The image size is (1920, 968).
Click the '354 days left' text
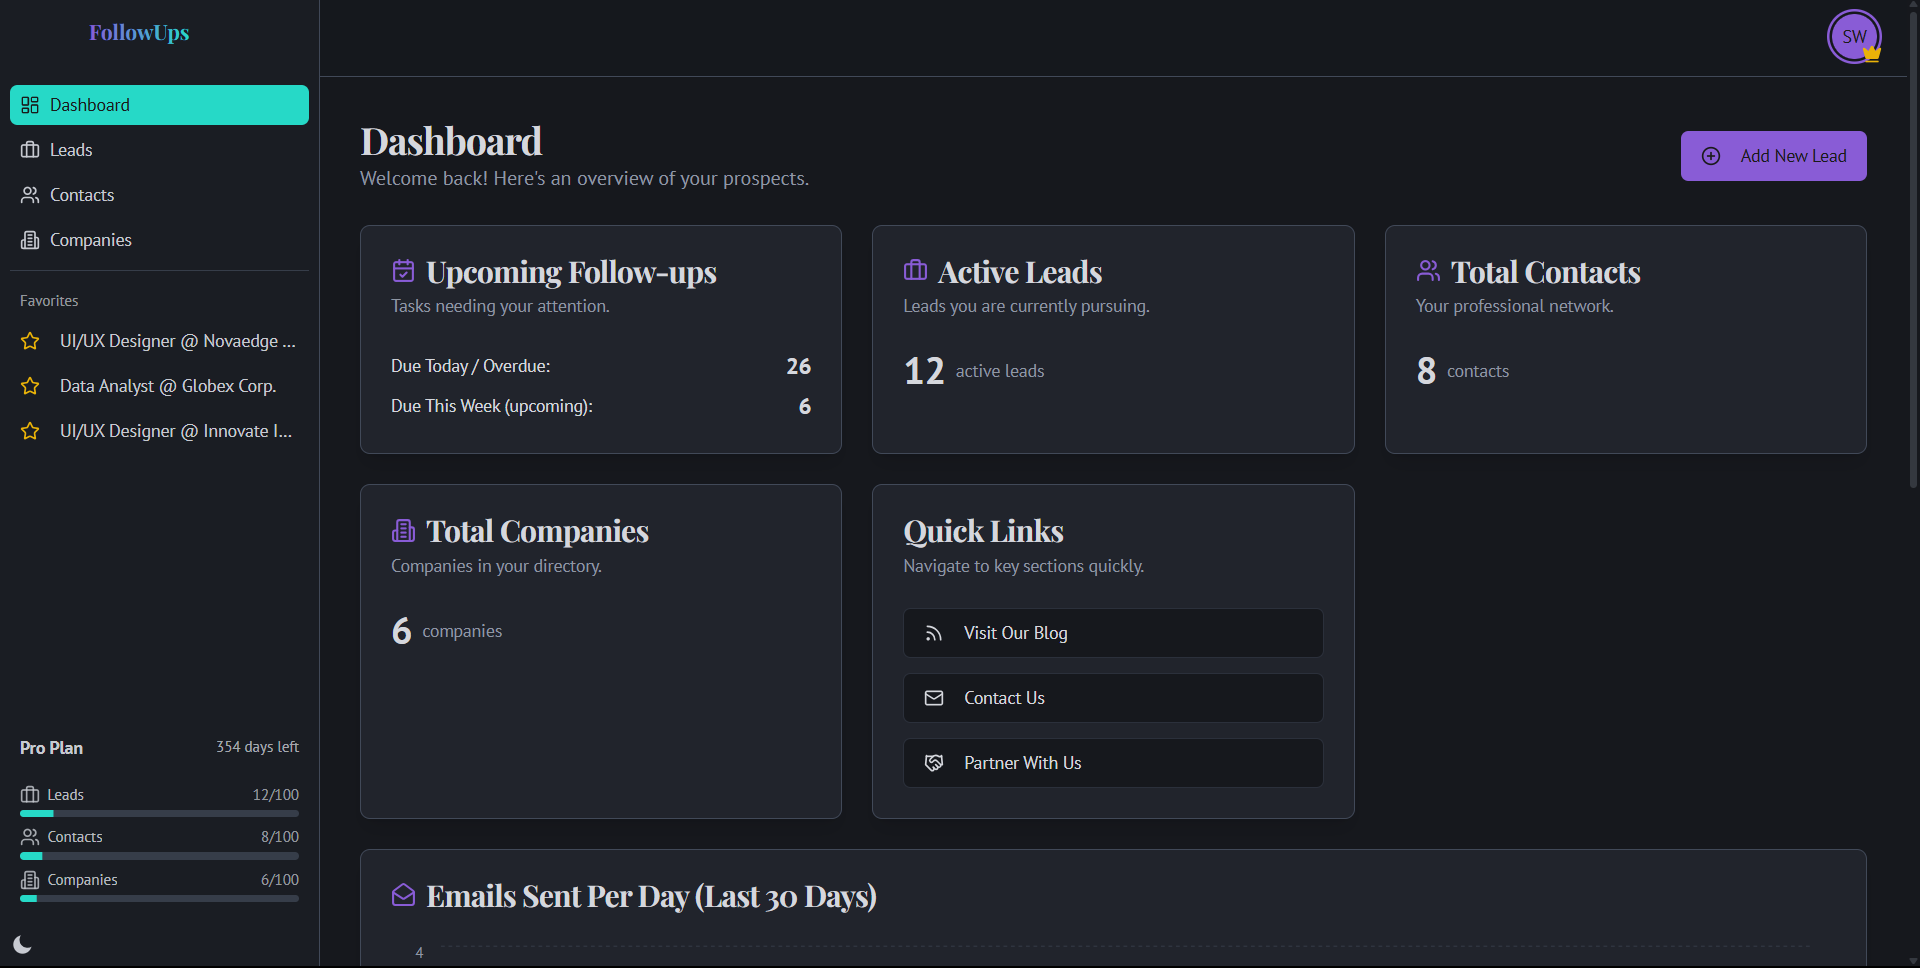pos(257,747)
